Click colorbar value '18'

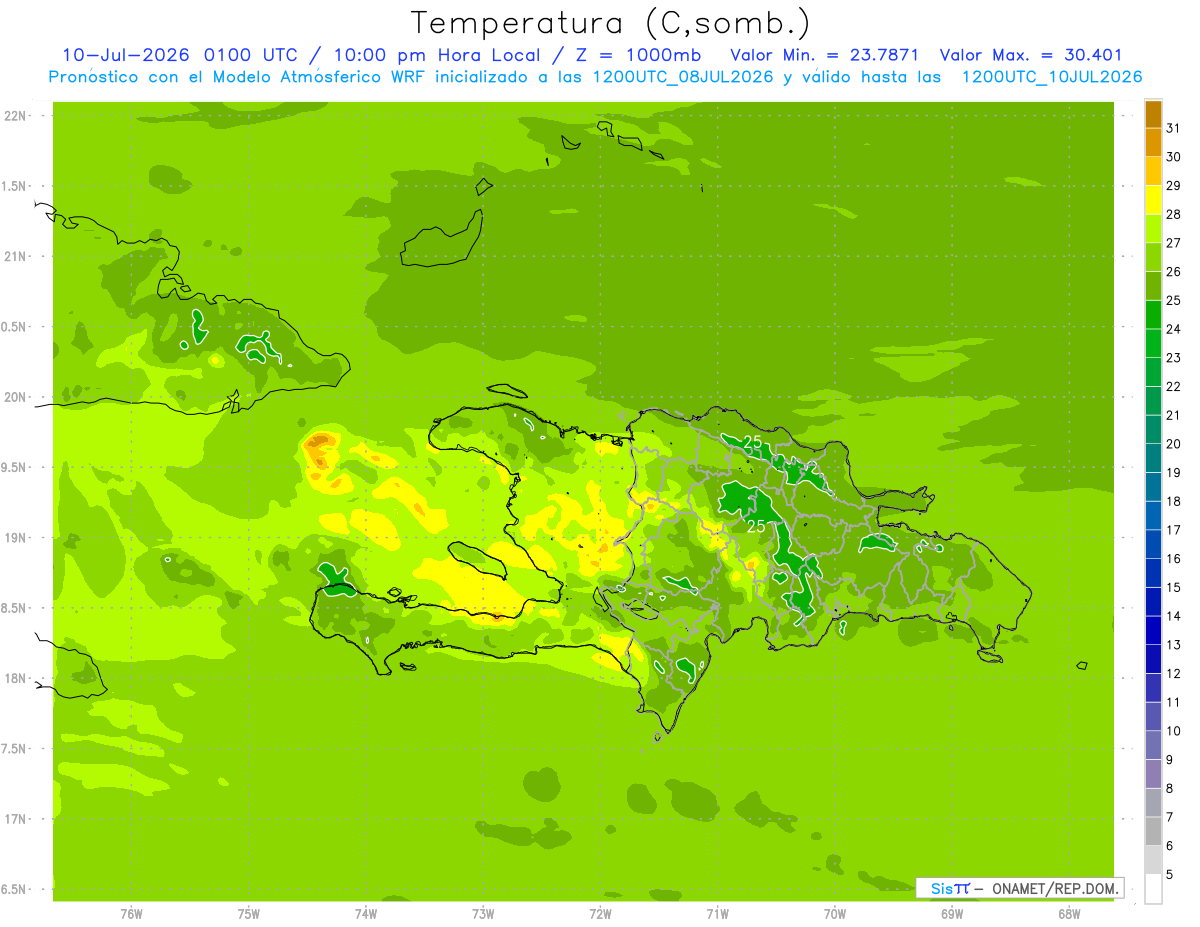[1174, 502]
